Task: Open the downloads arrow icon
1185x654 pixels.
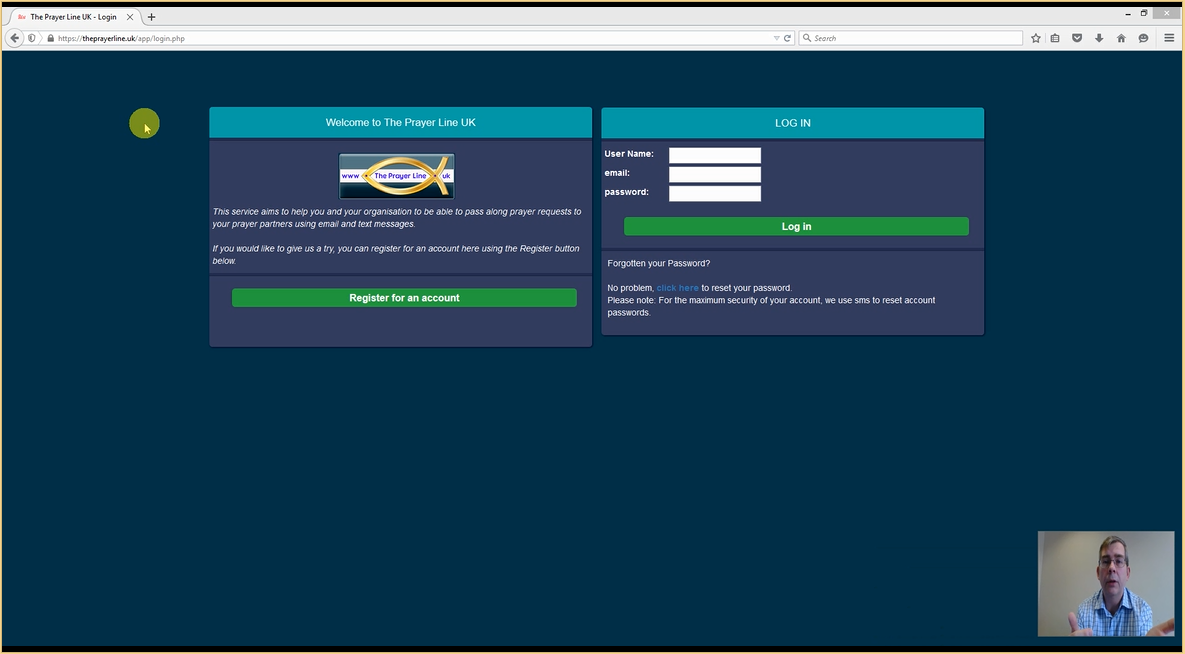Action: tap(1099, 38)
